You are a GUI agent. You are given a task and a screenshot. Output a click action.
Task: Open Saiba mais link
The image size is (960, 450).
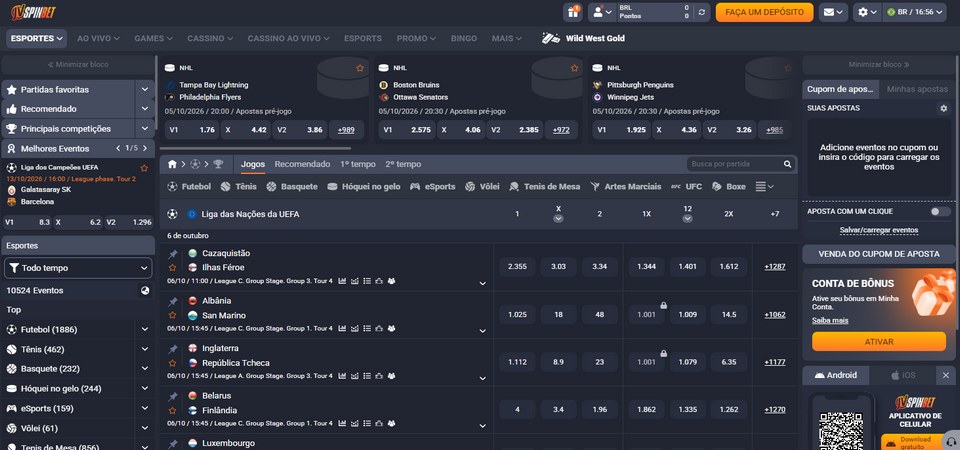pos(830,320)
